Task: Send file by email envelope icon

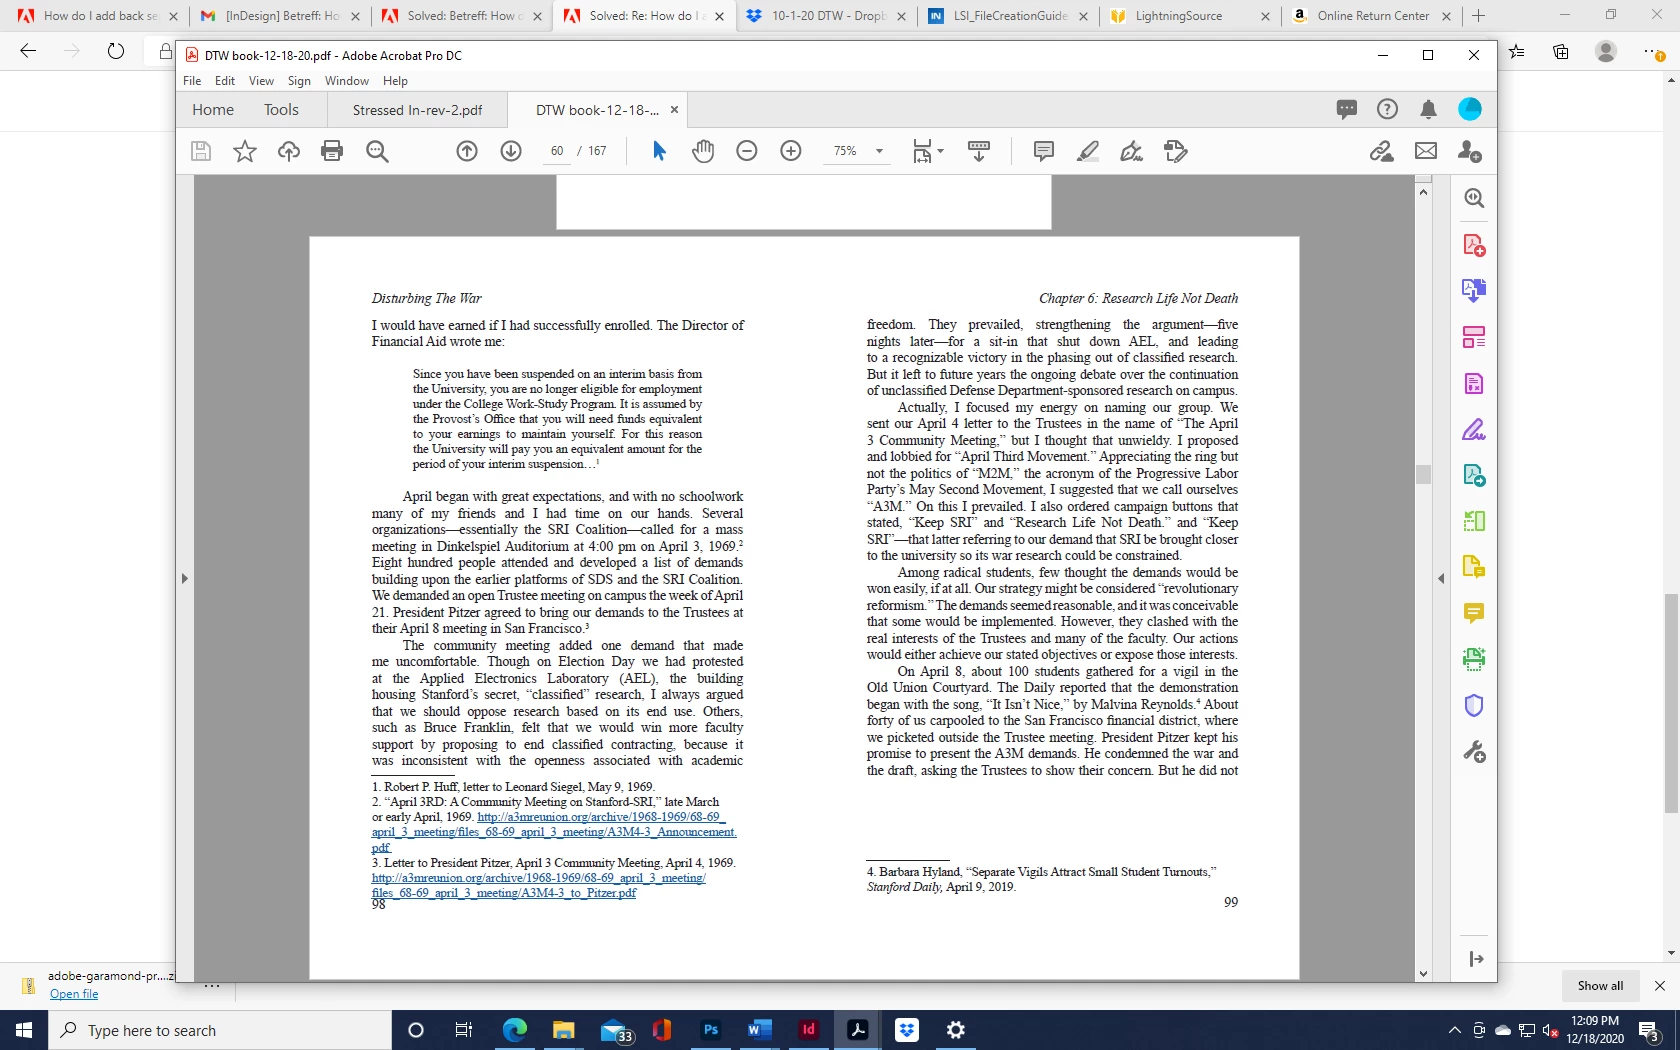Action: tap(1426, 151)
